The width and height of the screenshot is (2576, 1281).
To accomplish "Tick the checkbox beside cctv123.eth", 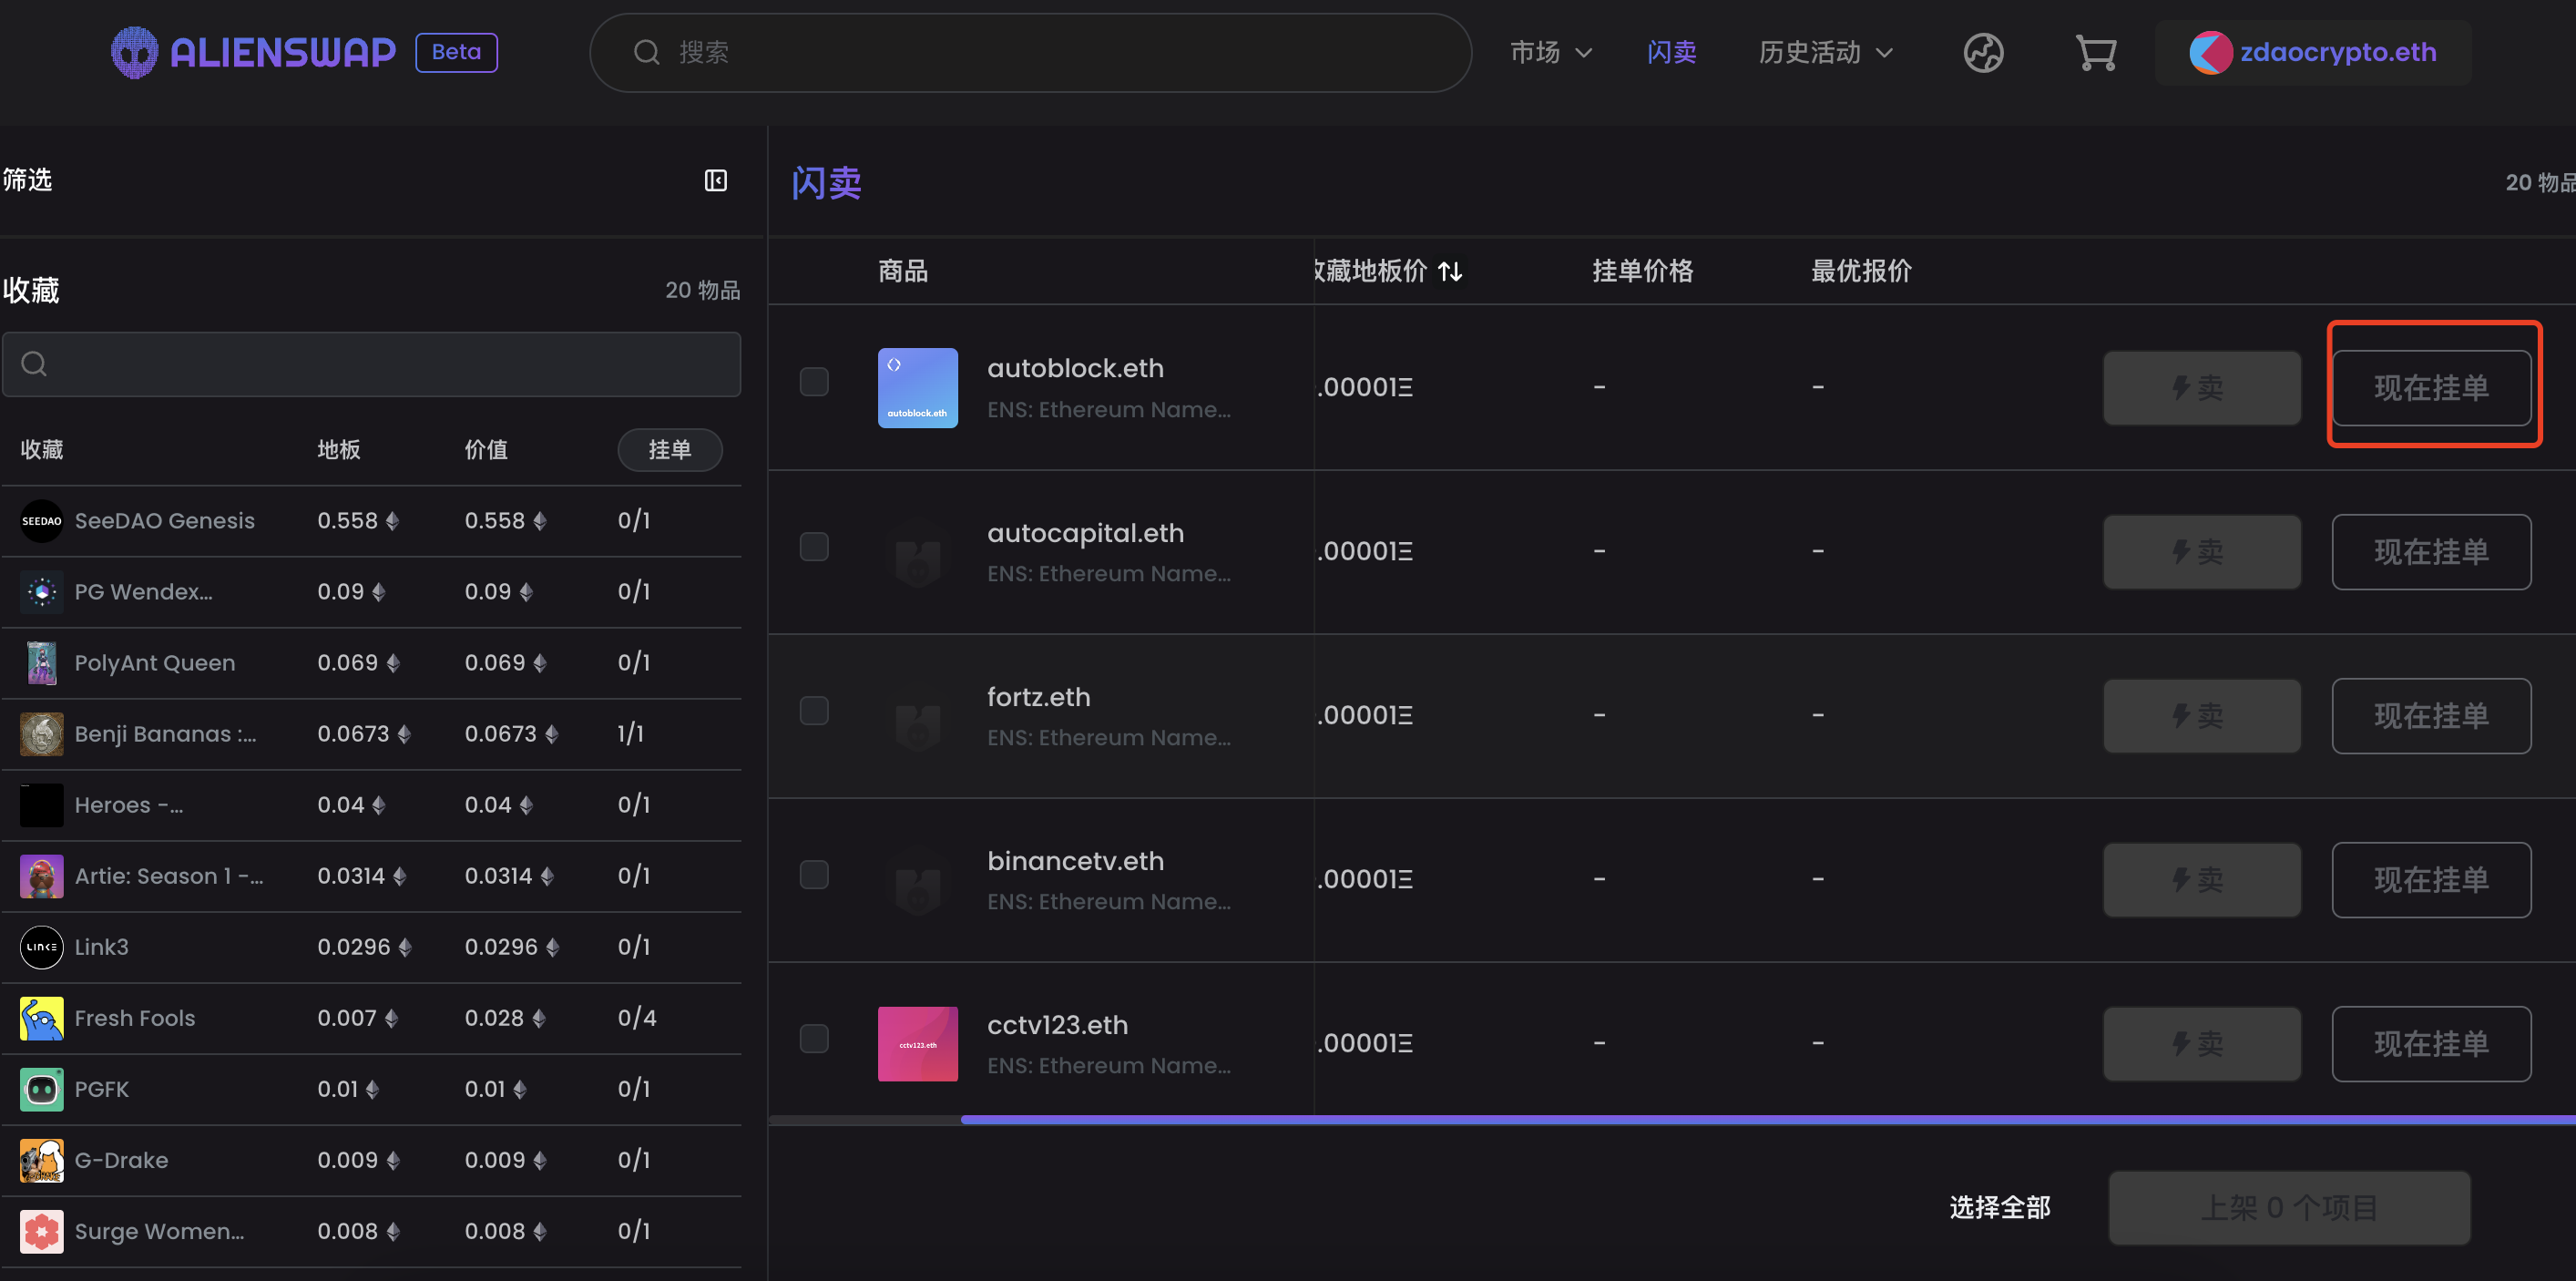I will coord(814,1039).
